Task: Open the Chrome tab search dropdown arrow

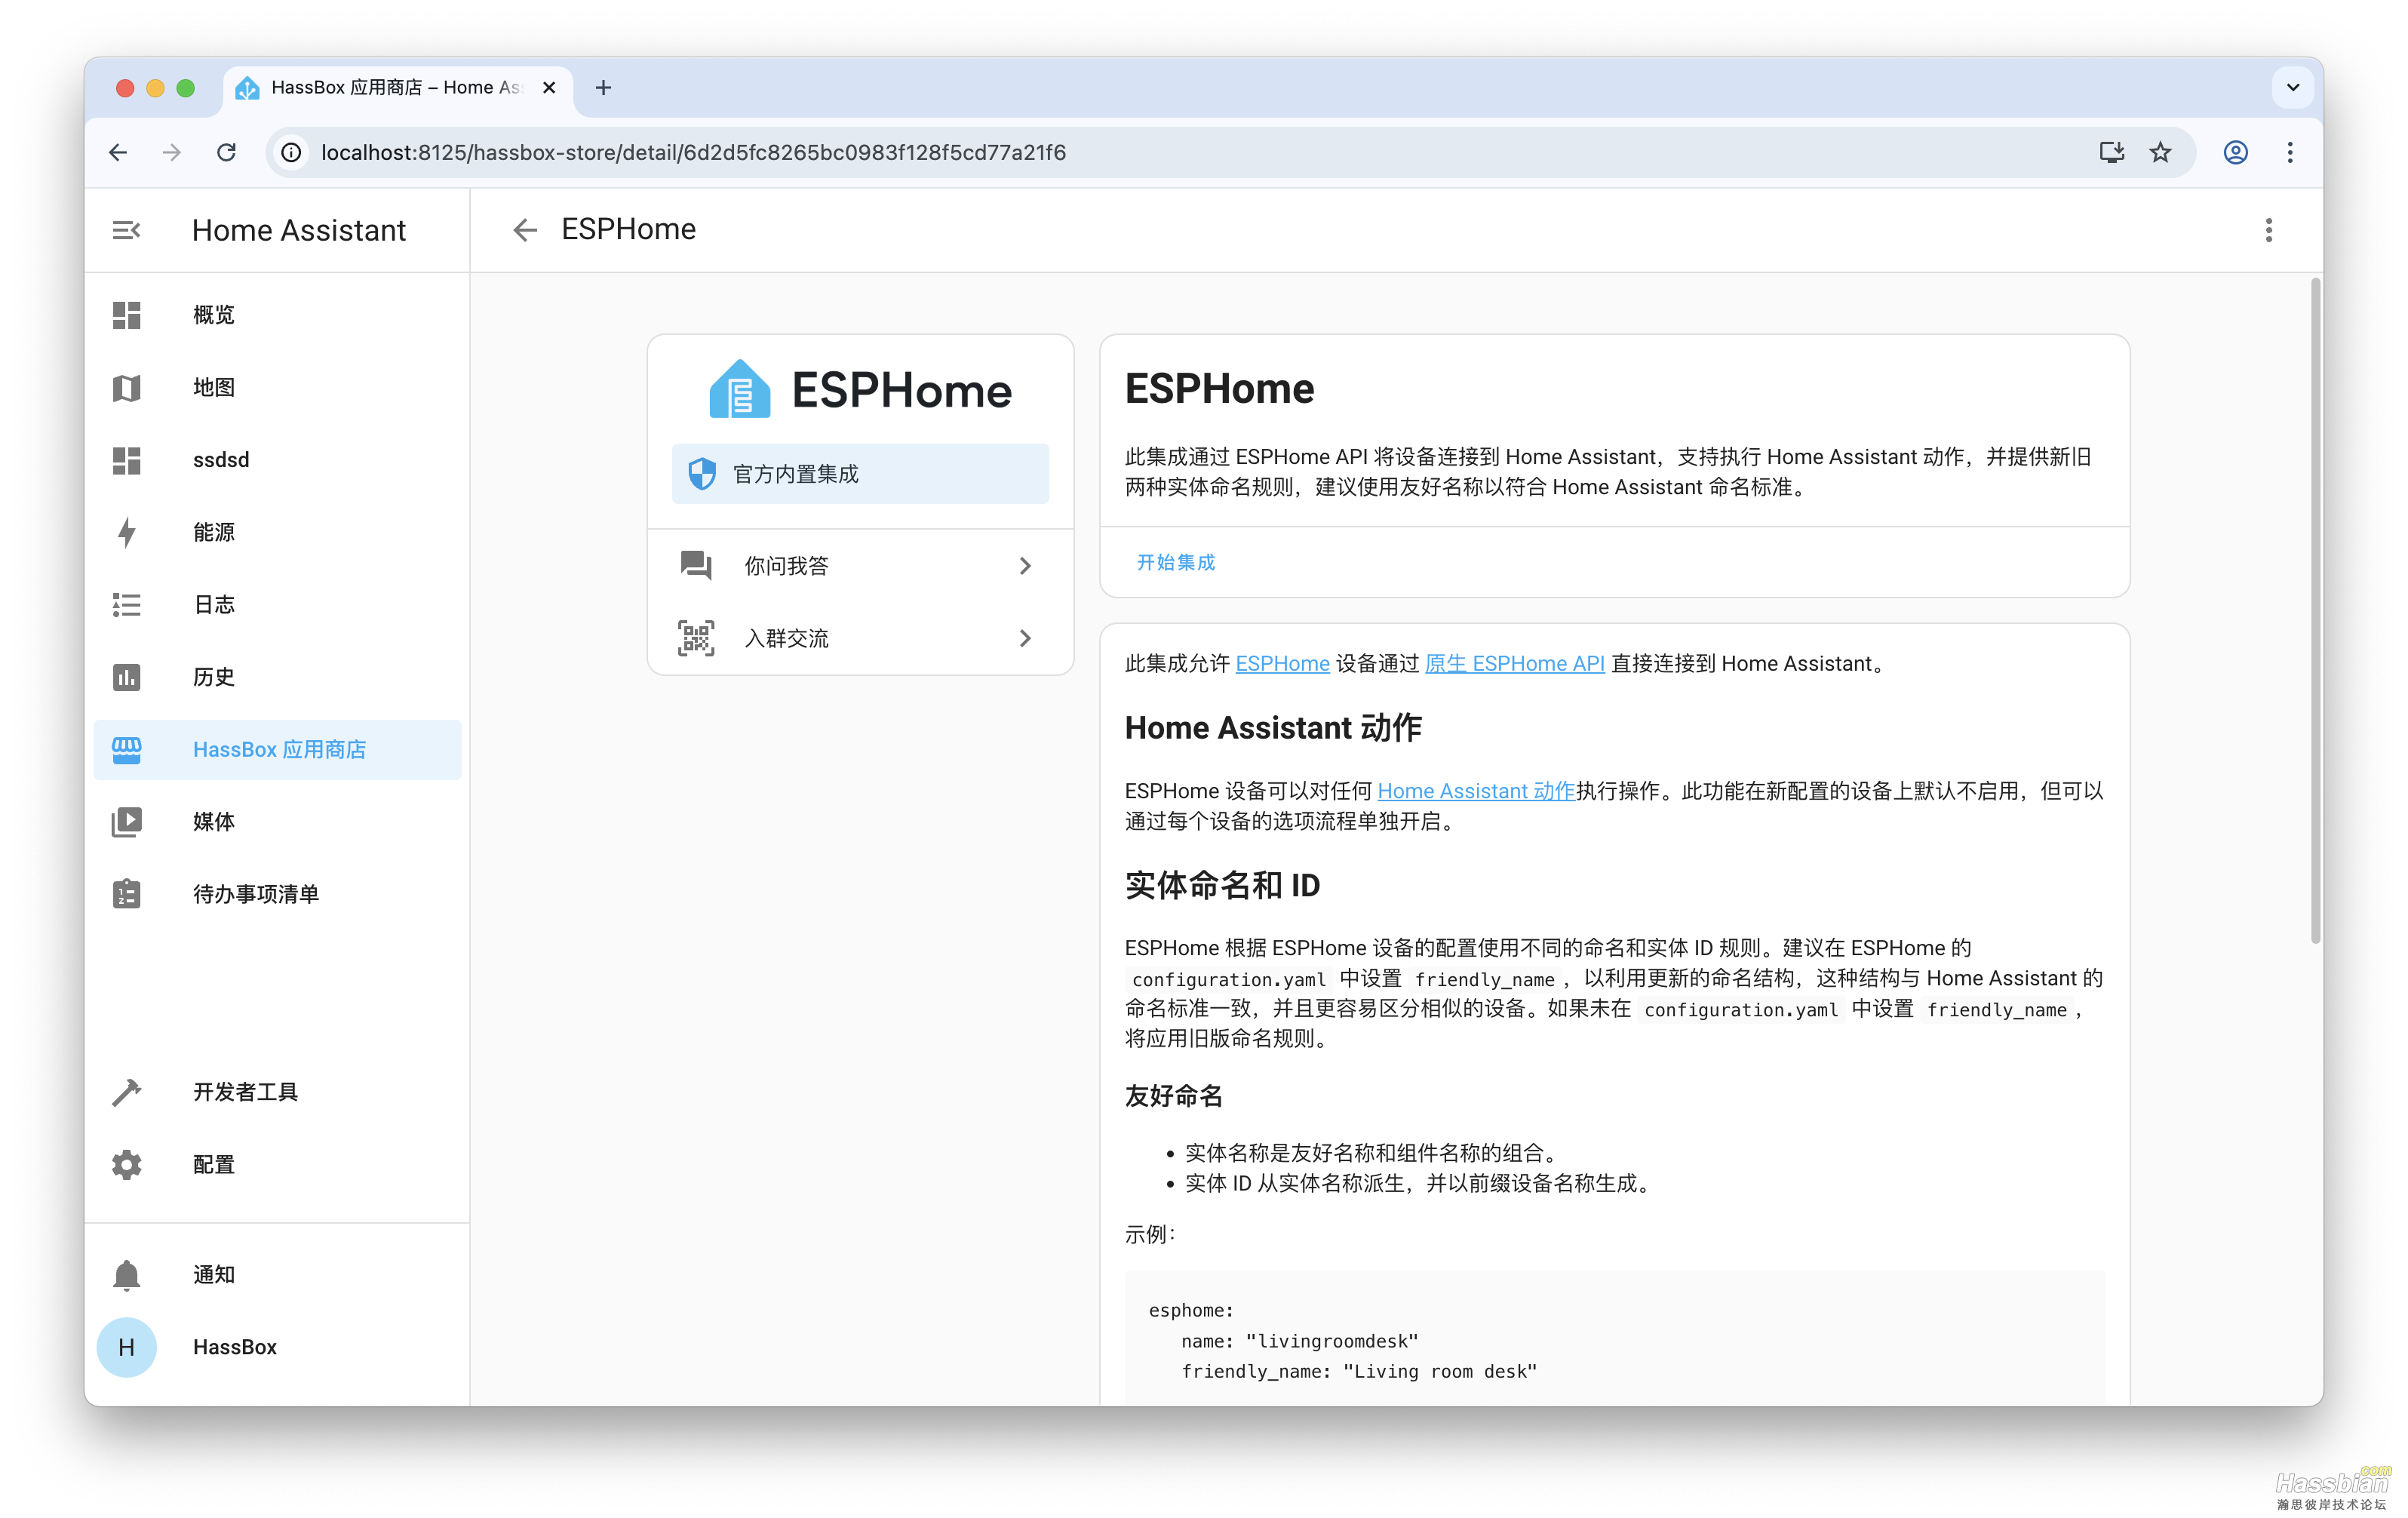Action: (x=2293, y=87)
